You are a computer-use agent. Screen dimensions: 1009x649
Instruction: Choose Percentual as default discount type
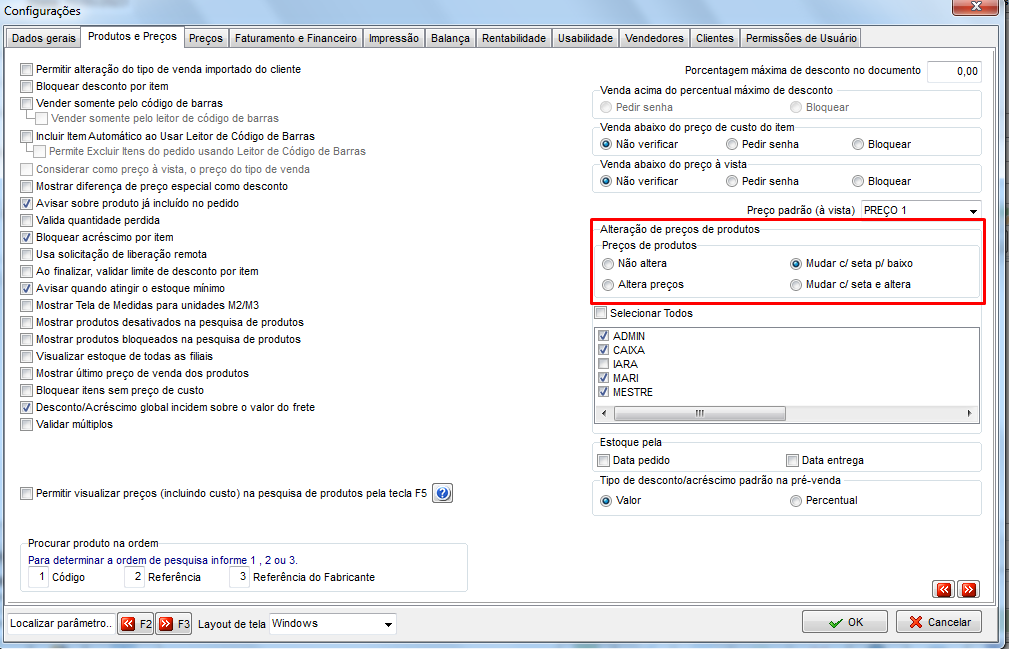(x=796, y=501)
